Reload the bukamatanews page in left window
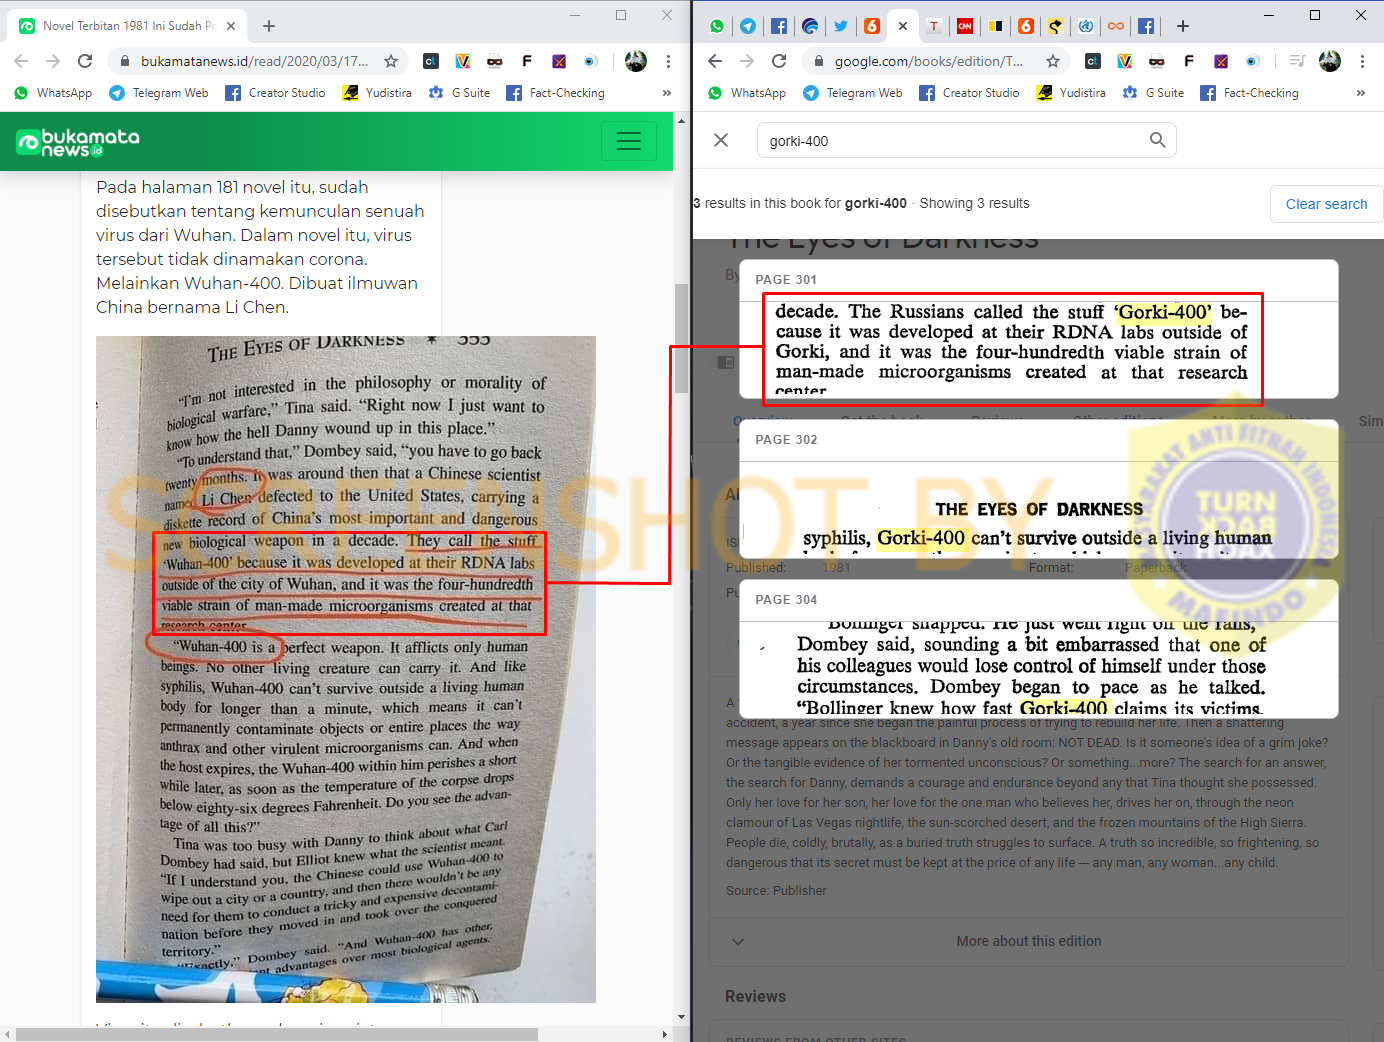The width and height of the screenshot is (1384, 1042). 85,61
